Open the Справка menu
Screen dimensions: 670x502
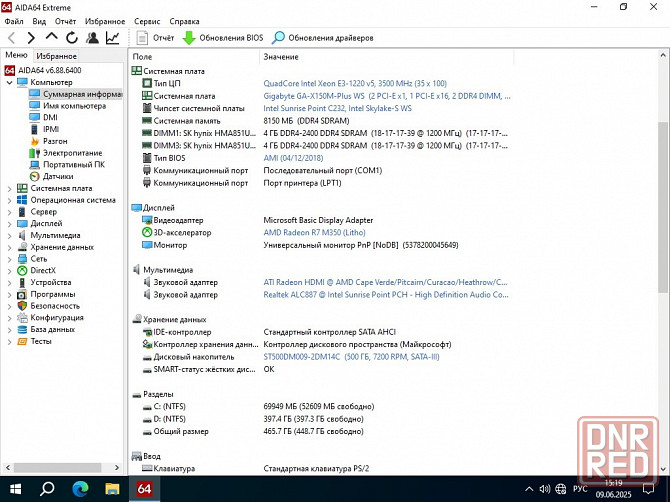click(184, 21)
